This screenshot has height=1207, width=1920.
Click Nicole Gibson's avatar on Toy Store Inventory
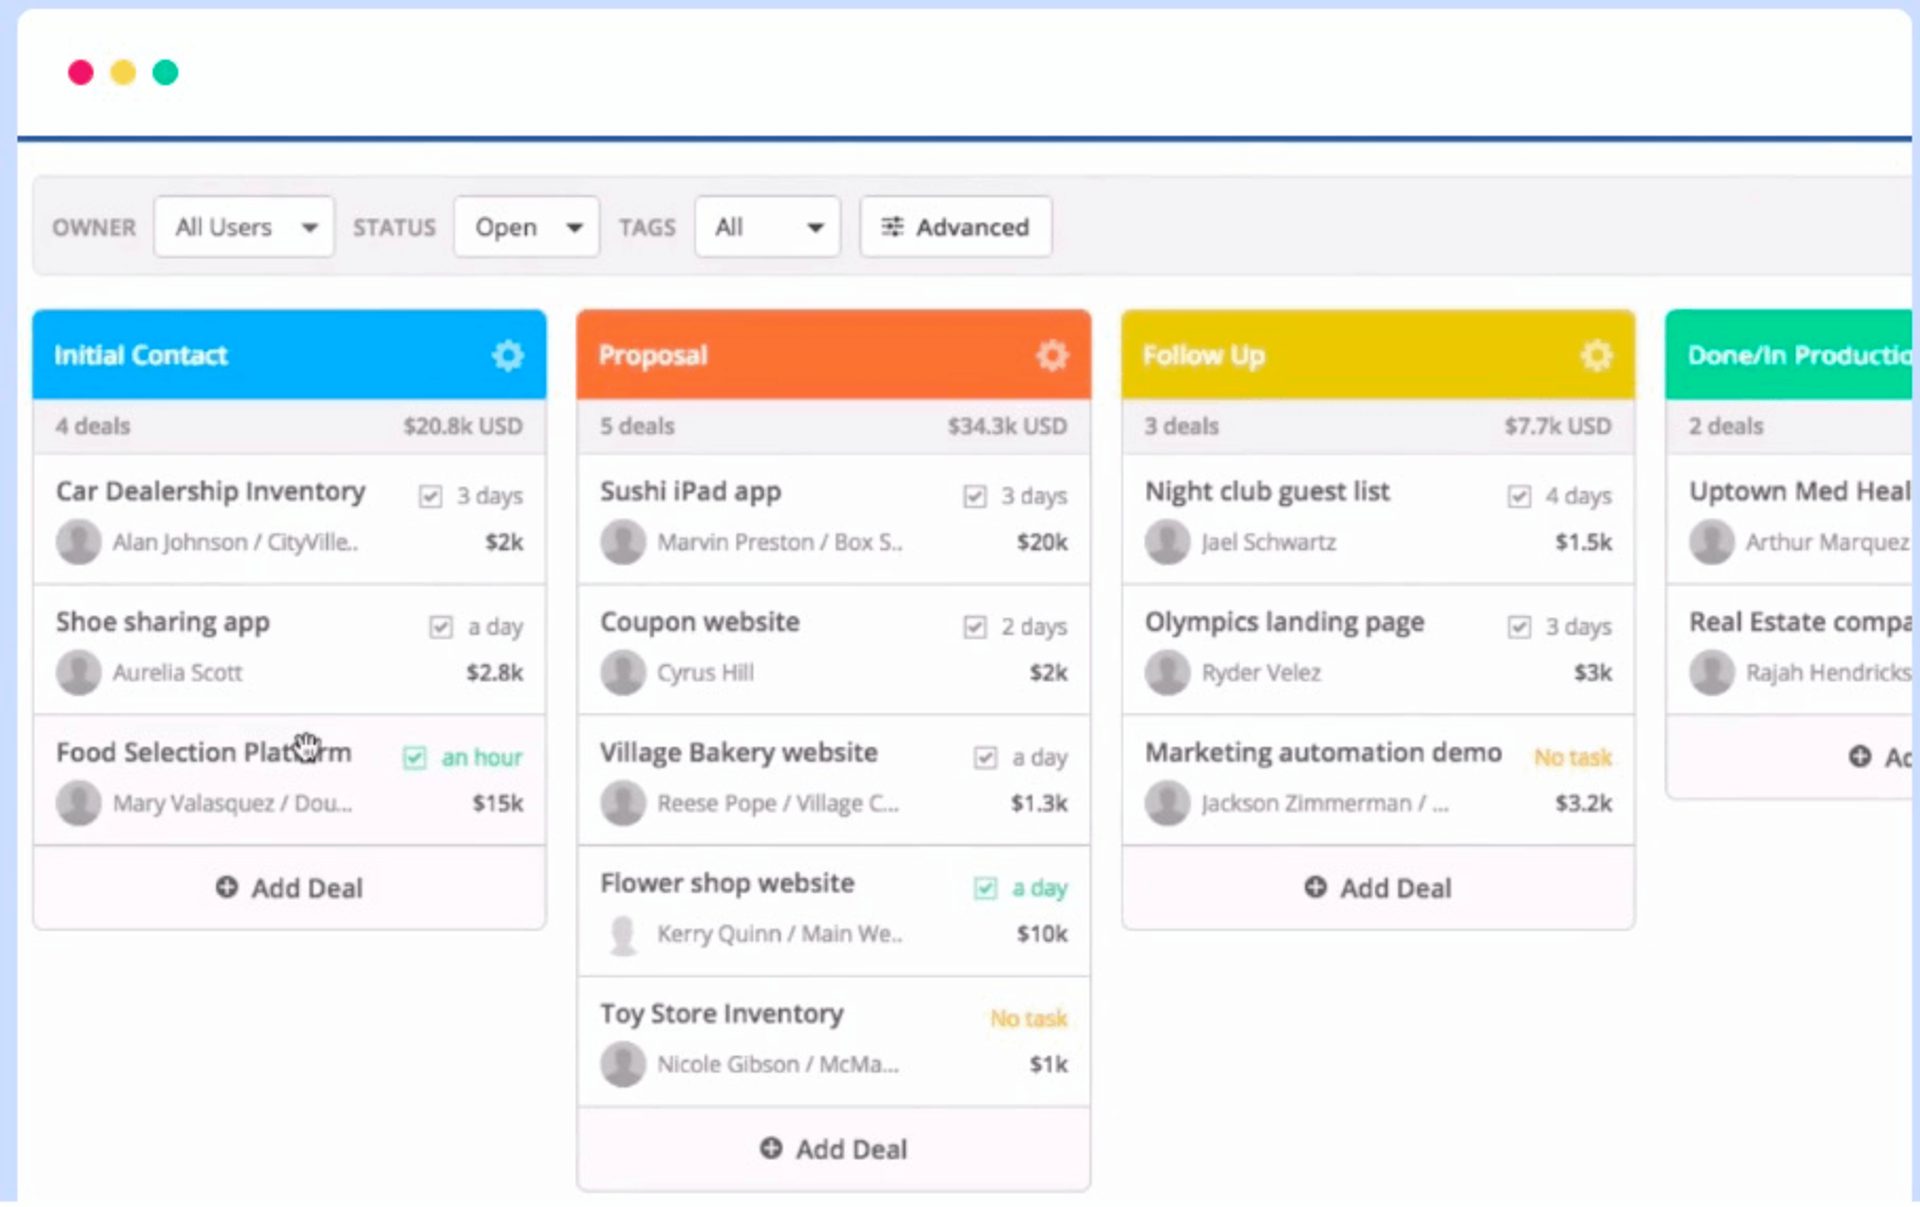tap(623, 1064)
